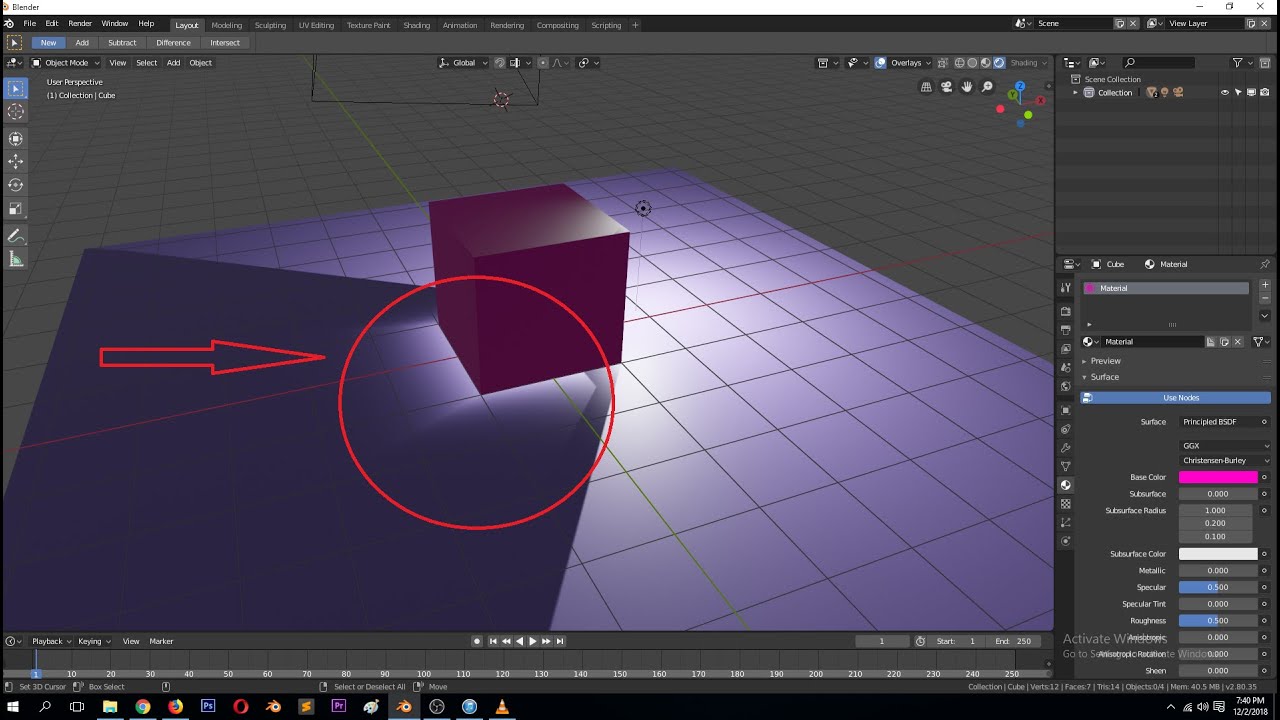Click the Principled BSDF surface shader field
The width and height of the screenshot is (1280, 720).
tap(1225, 422)
